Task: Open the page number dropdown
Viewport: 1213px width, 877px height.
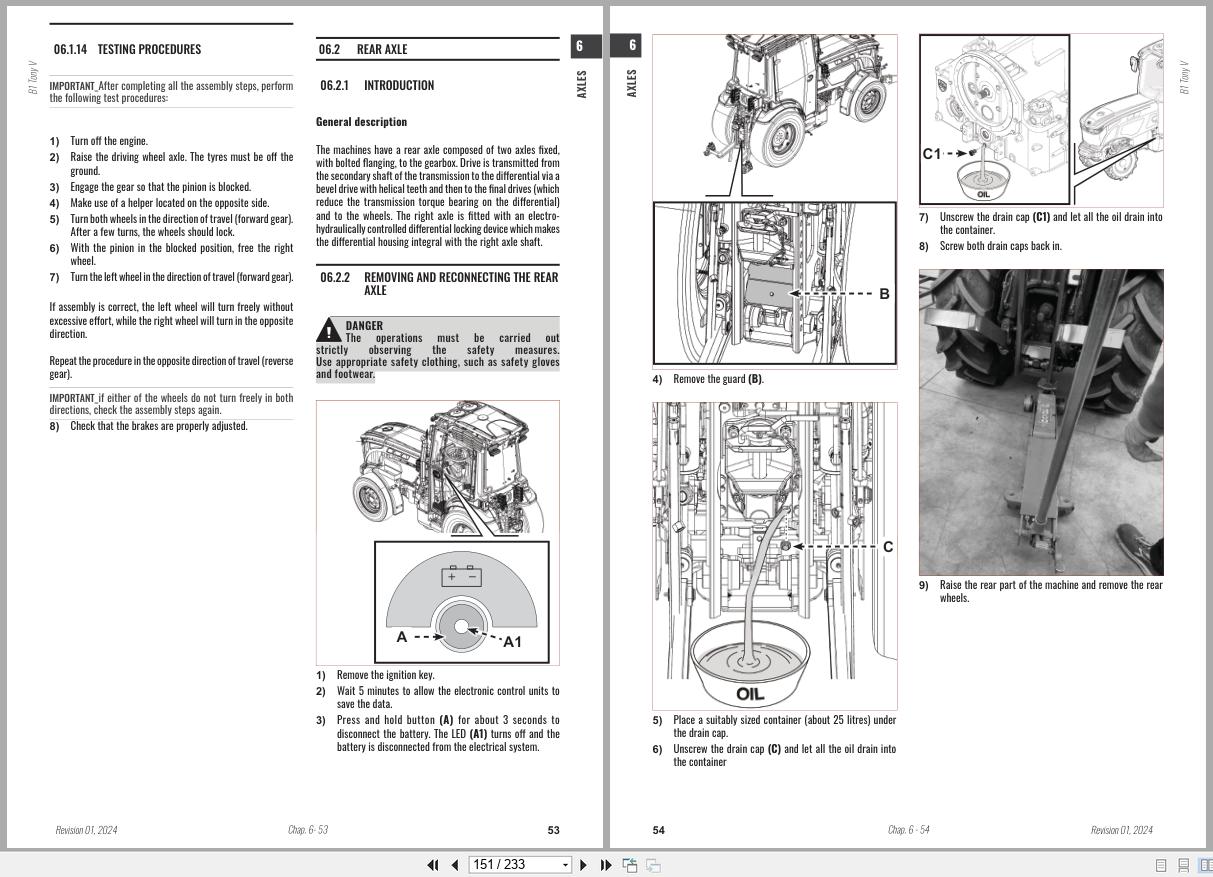Action: pos(565,864)
